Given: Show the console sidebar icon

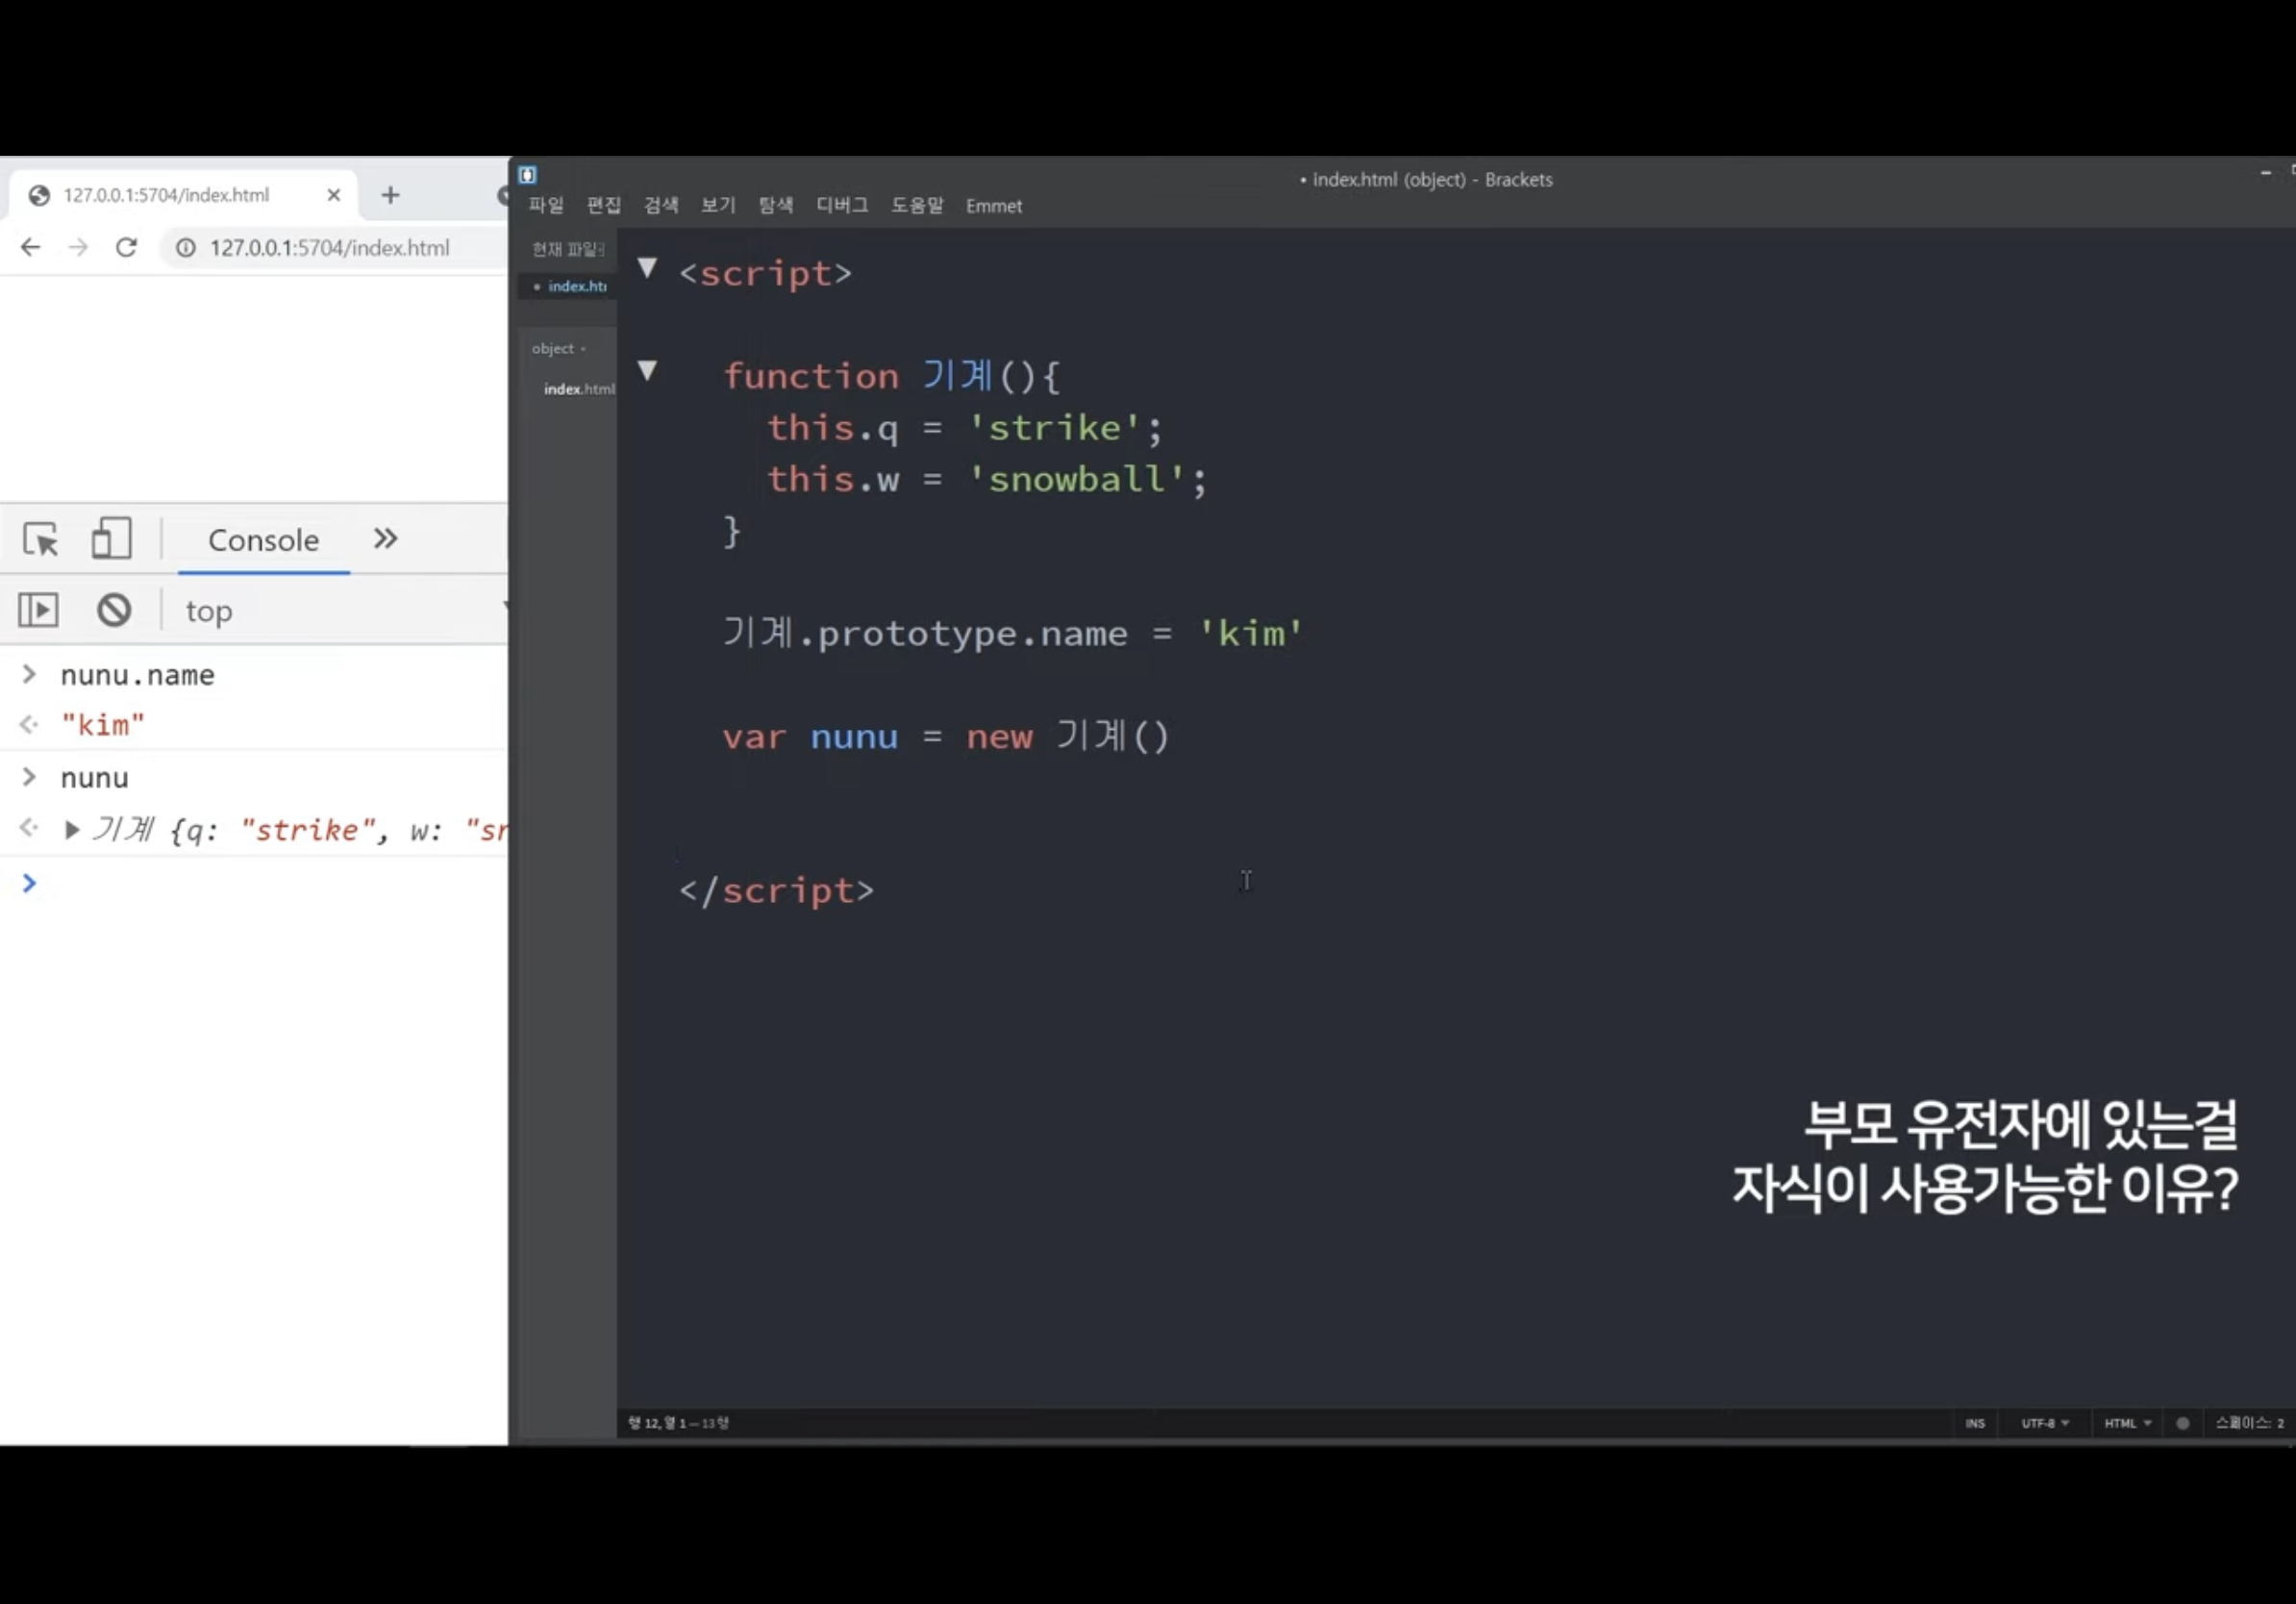Looking at the screenshot, I should point(39,609).
